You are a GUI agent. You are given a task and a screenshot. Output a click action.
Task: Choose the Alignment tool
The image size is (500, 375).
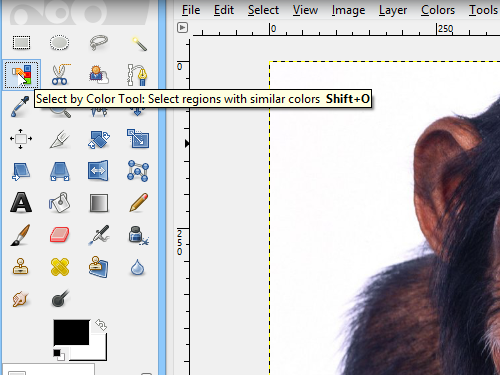21,139
